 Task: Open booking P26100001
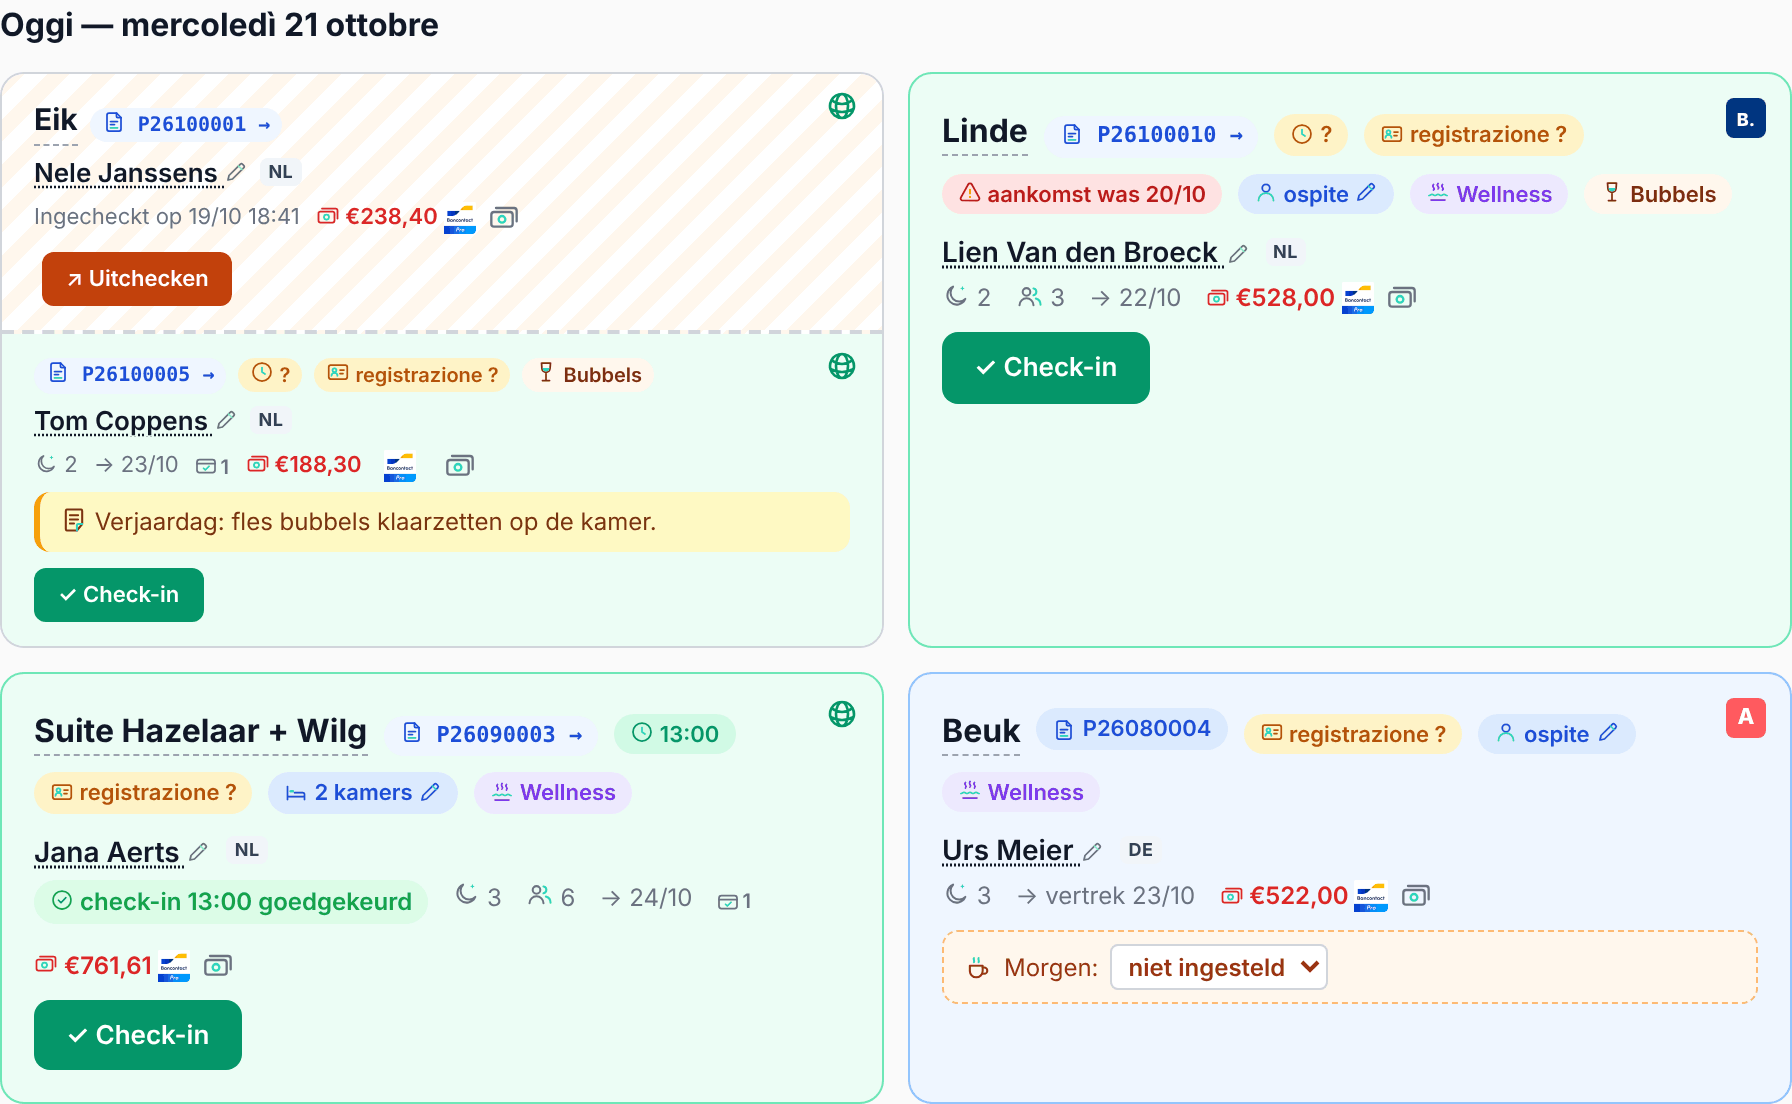(188, 124)
